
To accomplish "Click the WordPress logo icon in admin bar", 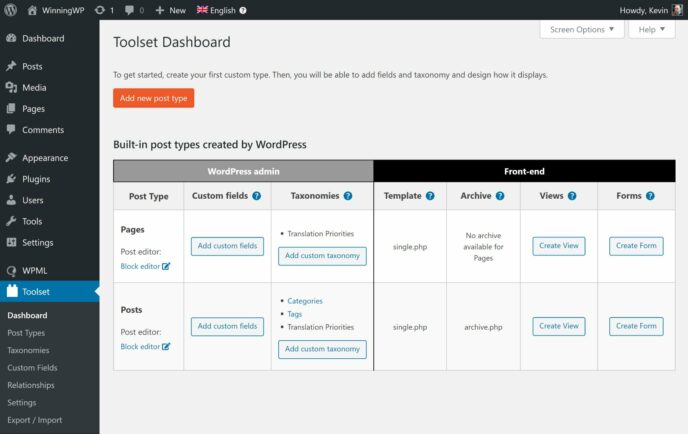I will pyautogui.click(x=11, y=10).
